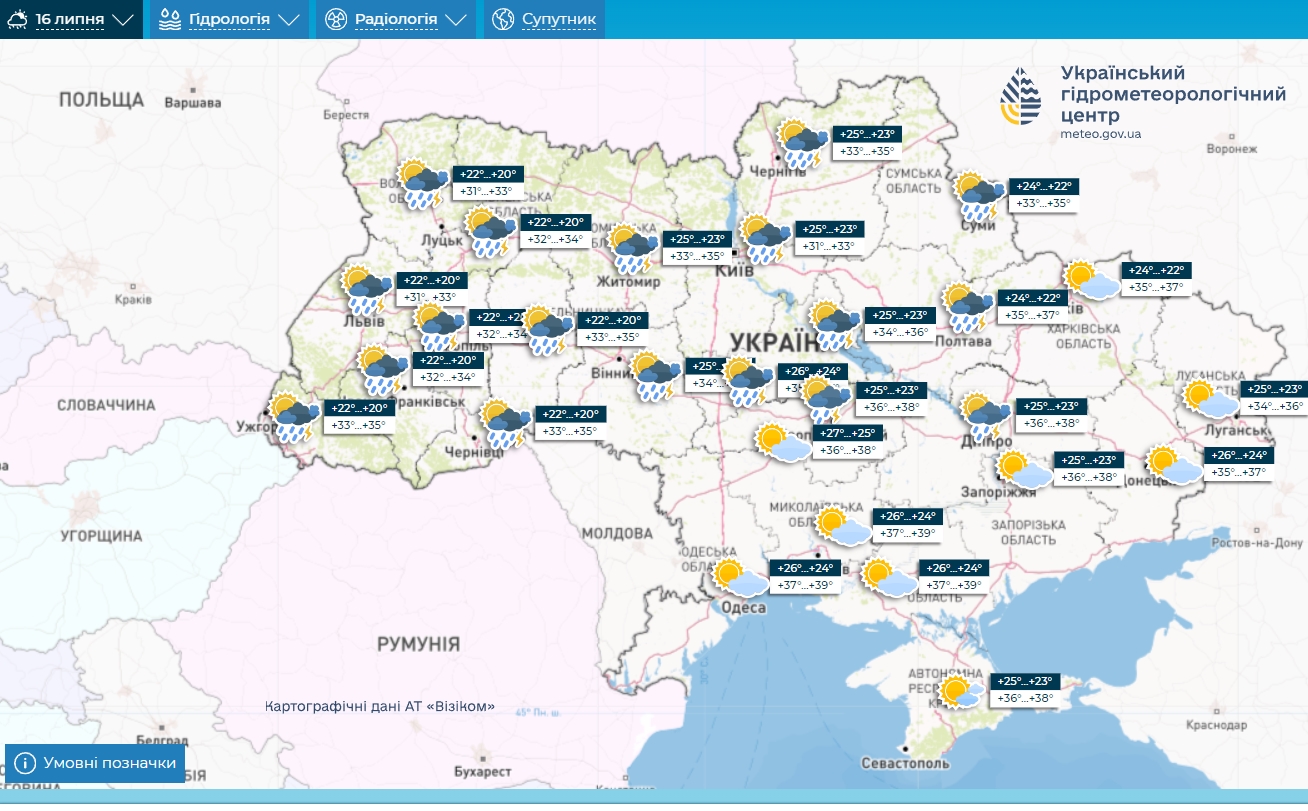Open the 16 липня date dropdown
Screen dimensions: 1308x811
pyautogui.click(x=70, y=19)
